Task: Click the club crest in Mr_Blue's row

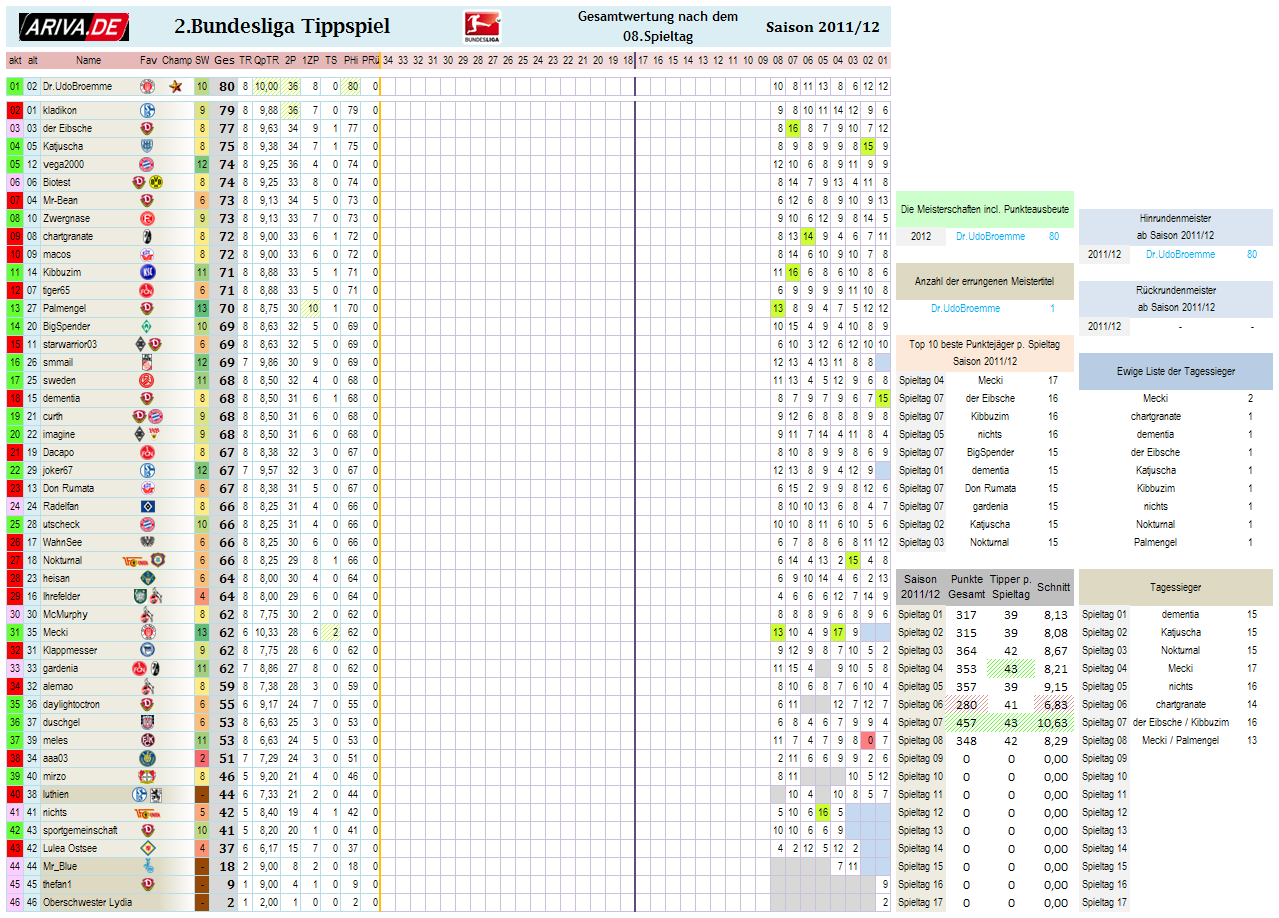Action: coord(147,867)
